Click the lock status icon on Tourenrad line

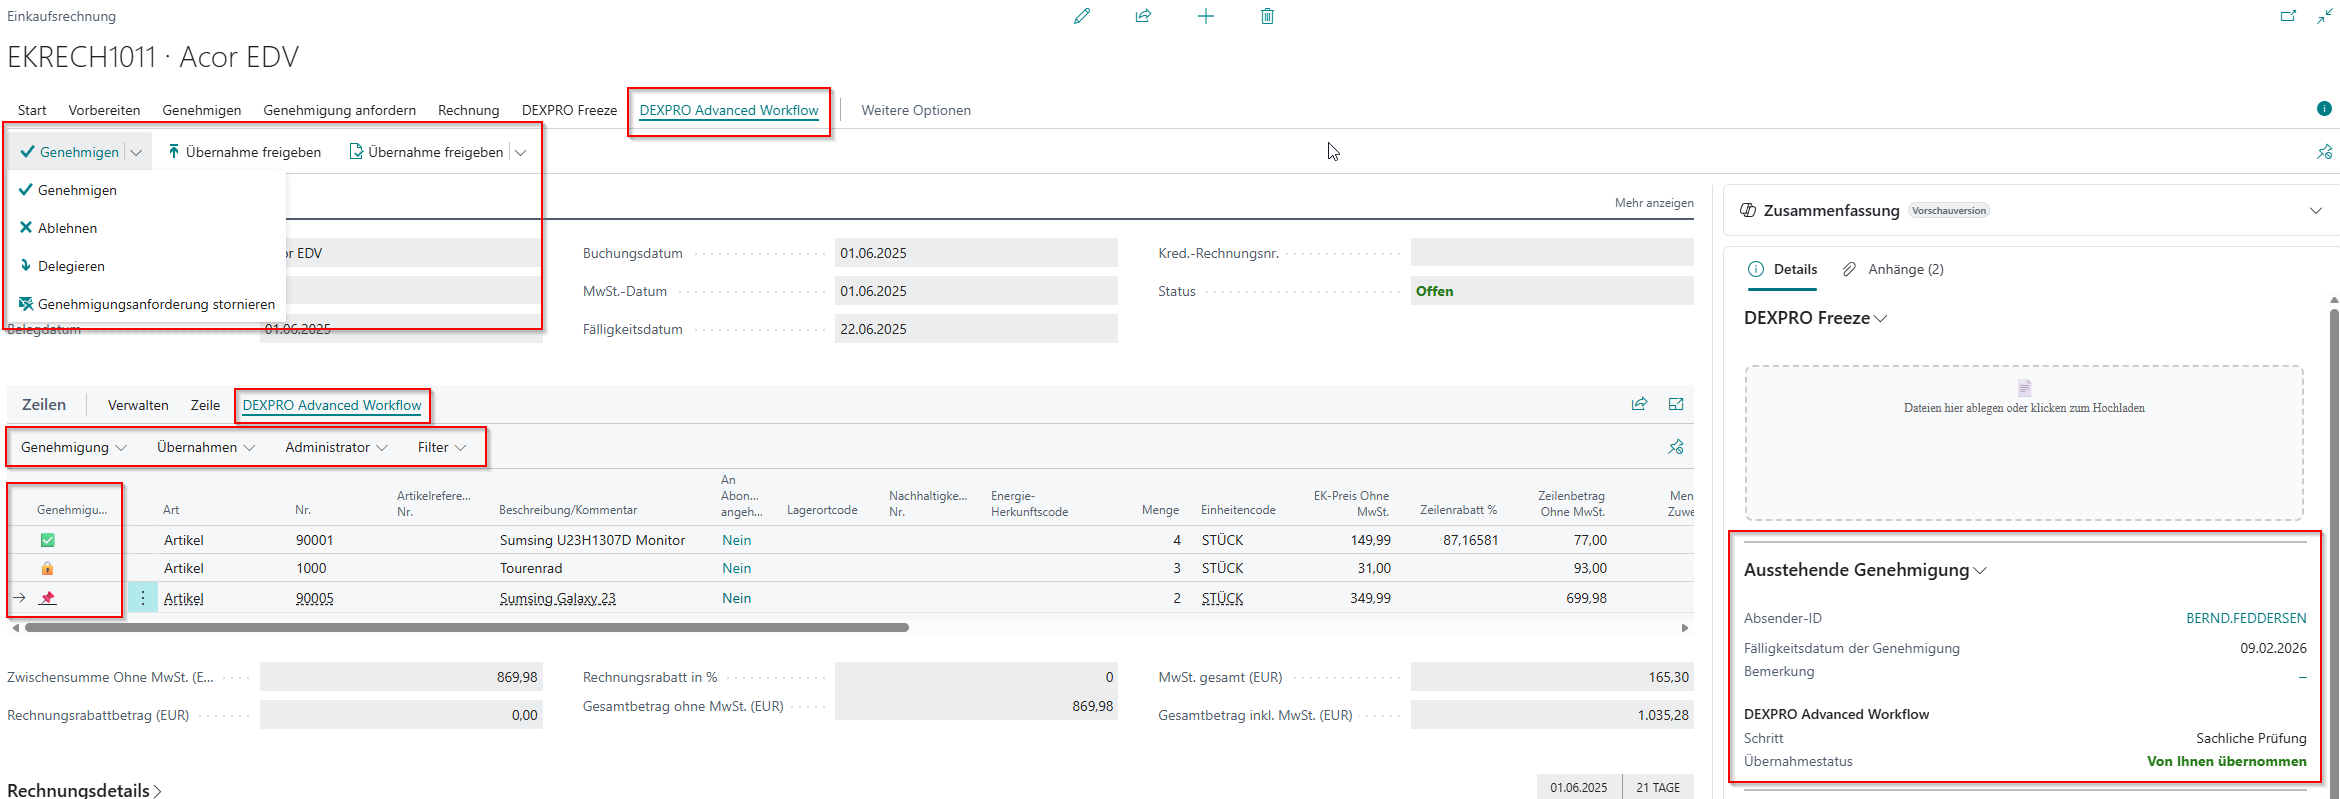47,568
